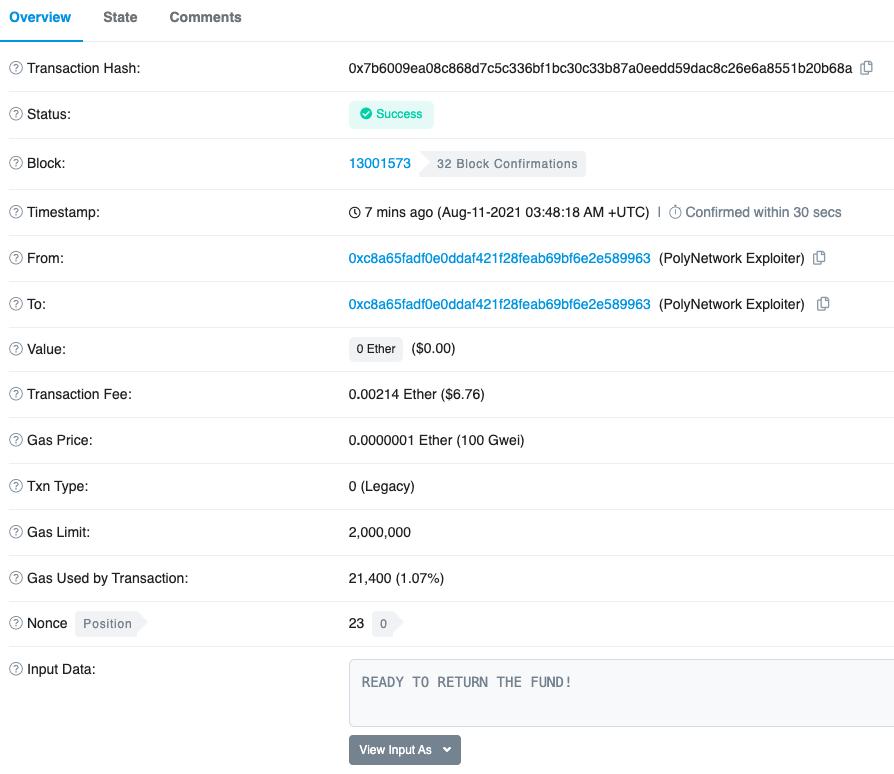Screen dimensions: 894x774
Task: Click help icon next to Nonce
Action: tap(15, 623)
